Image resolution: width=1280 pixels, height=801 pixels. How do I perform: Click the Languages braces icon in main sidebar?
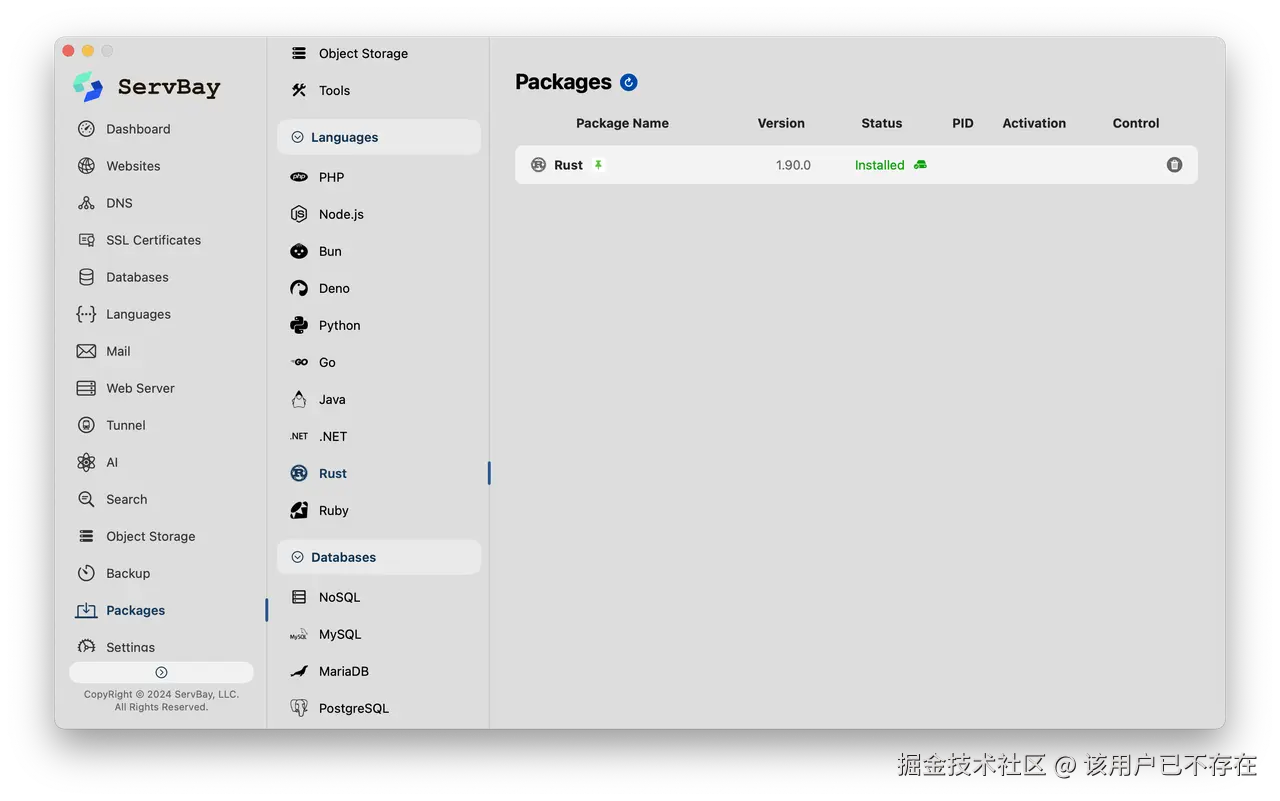coord(86,314)
